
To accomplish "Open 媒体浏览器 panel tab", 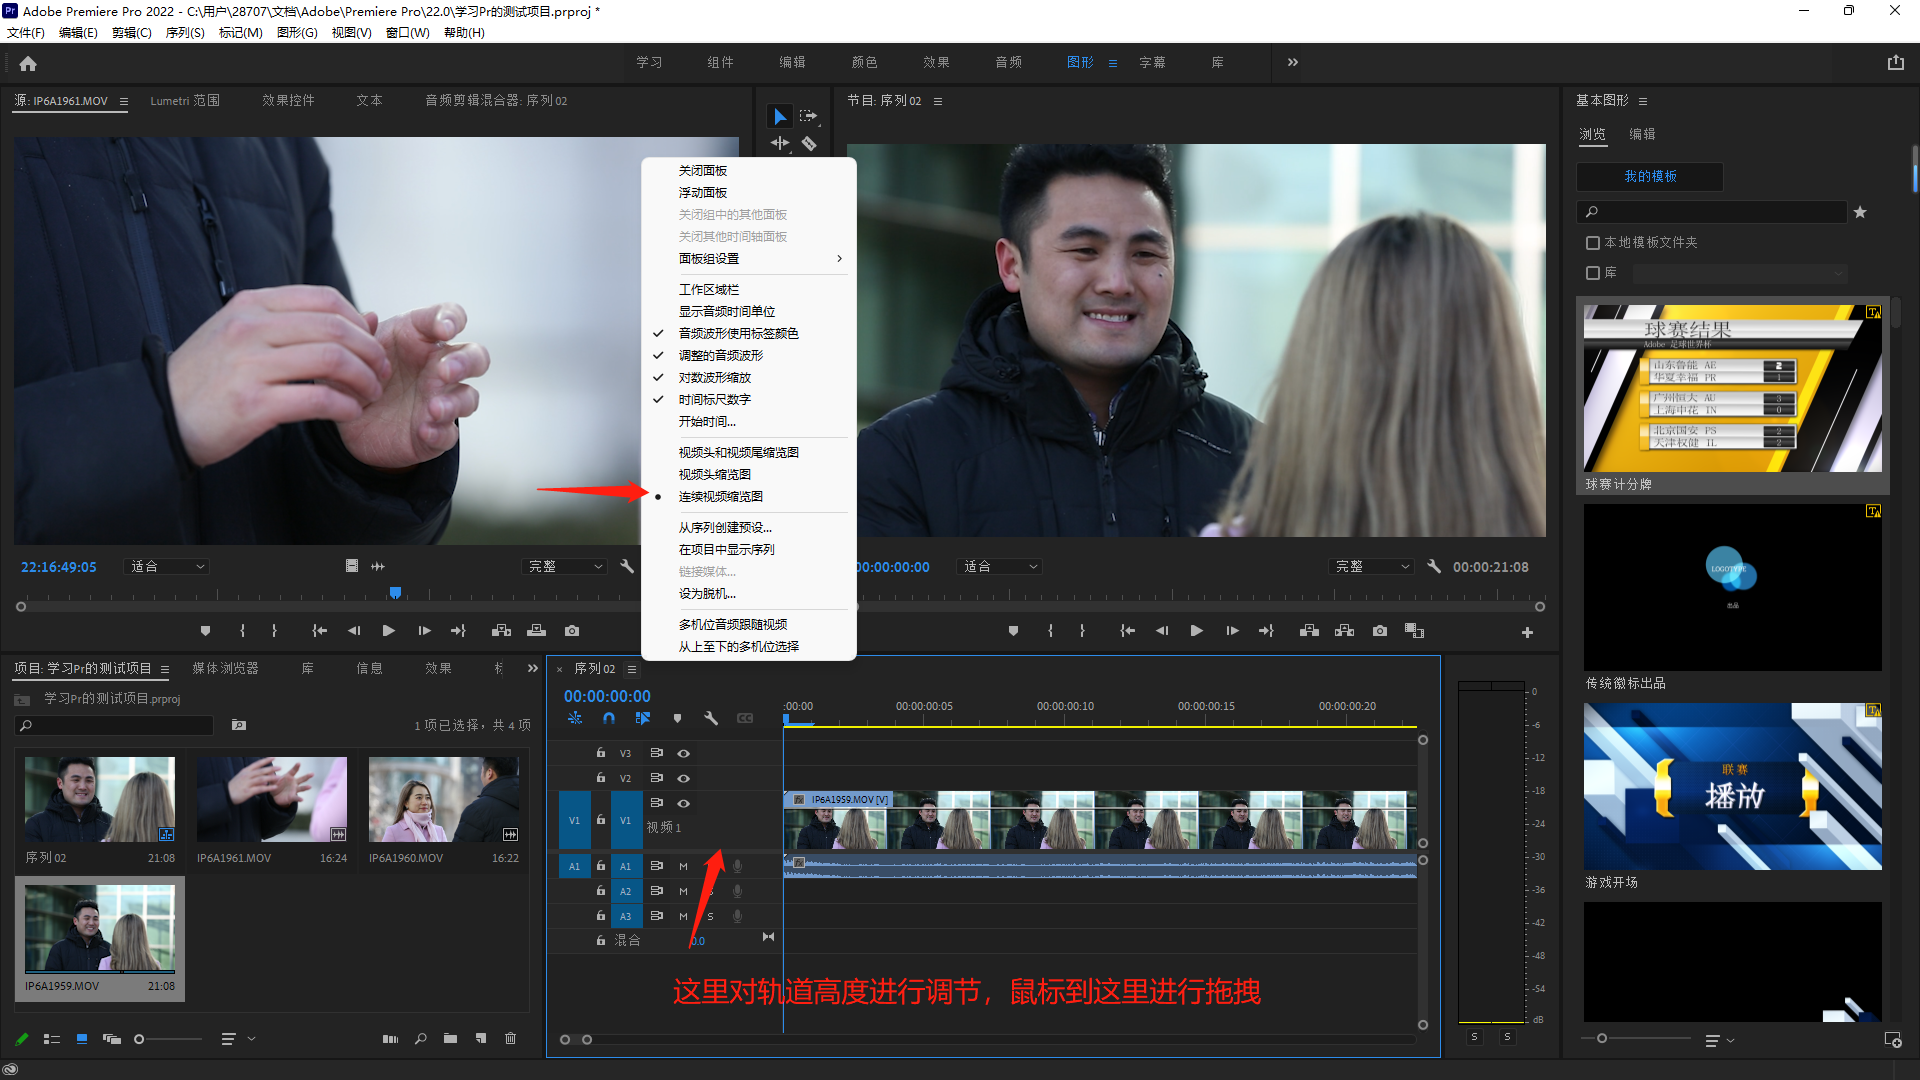I will pos(225,668).
